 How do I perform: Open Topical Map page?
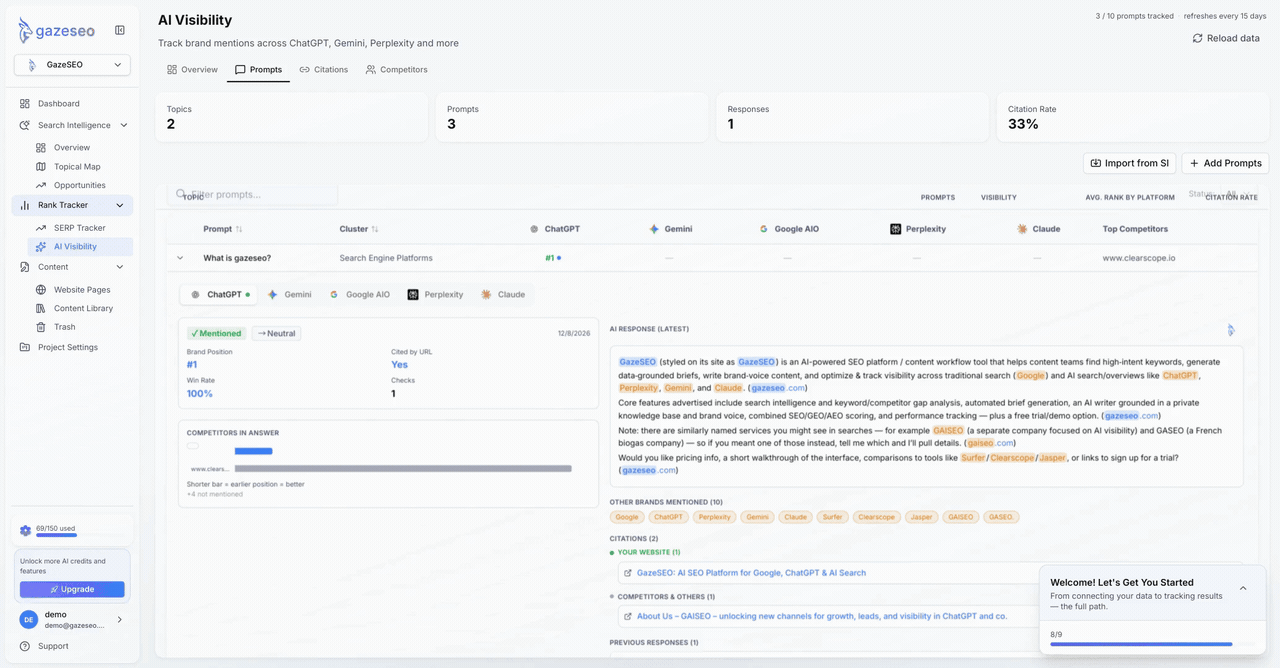click(x=77, y=167)
